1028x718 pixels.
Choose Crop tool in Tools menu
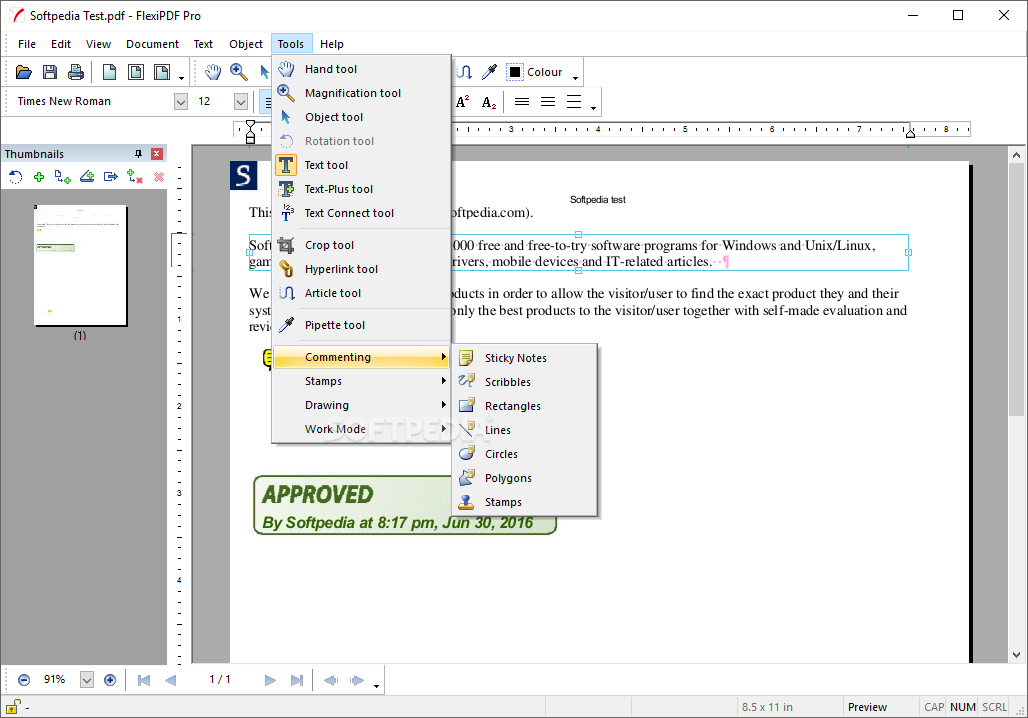[361, 245]
